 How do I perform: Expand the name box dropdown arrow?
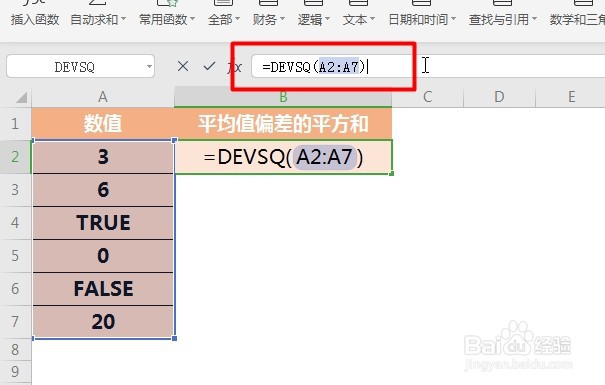pos(149,67)
